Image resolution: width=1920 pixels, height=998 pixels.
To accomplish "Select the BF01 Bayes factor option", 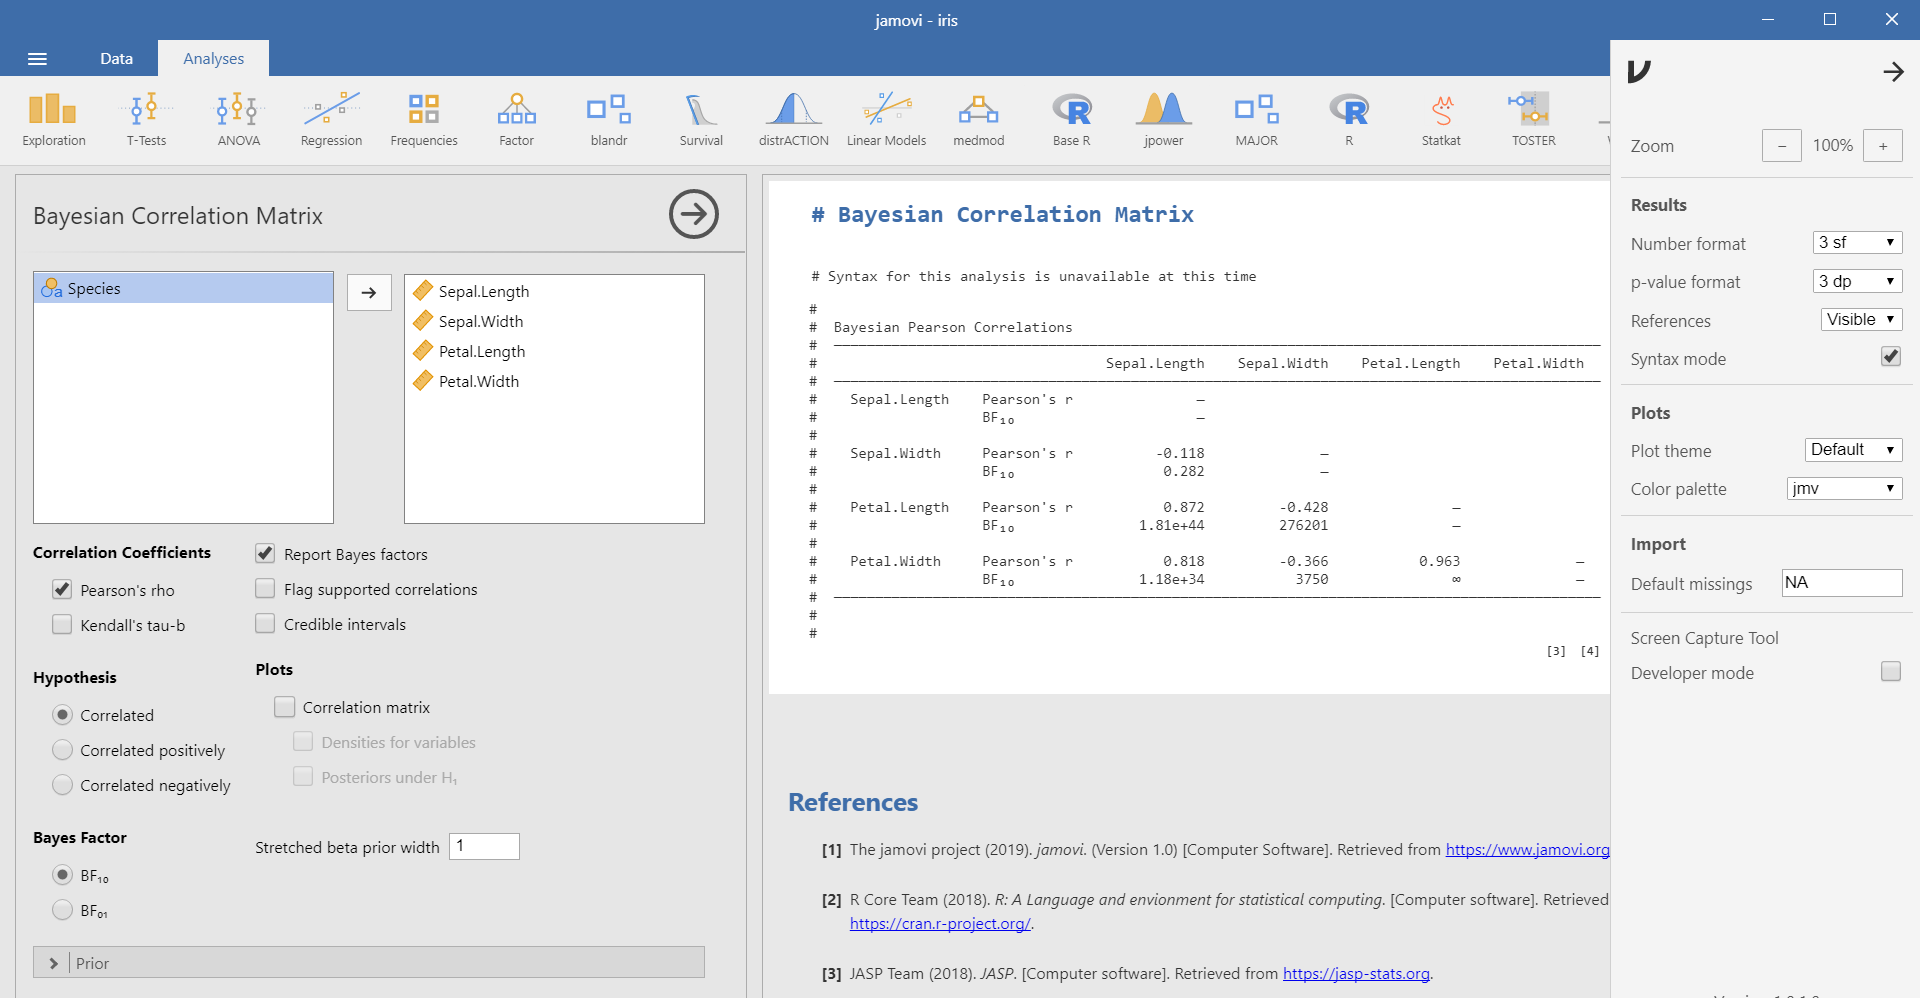I will point(62,910).
